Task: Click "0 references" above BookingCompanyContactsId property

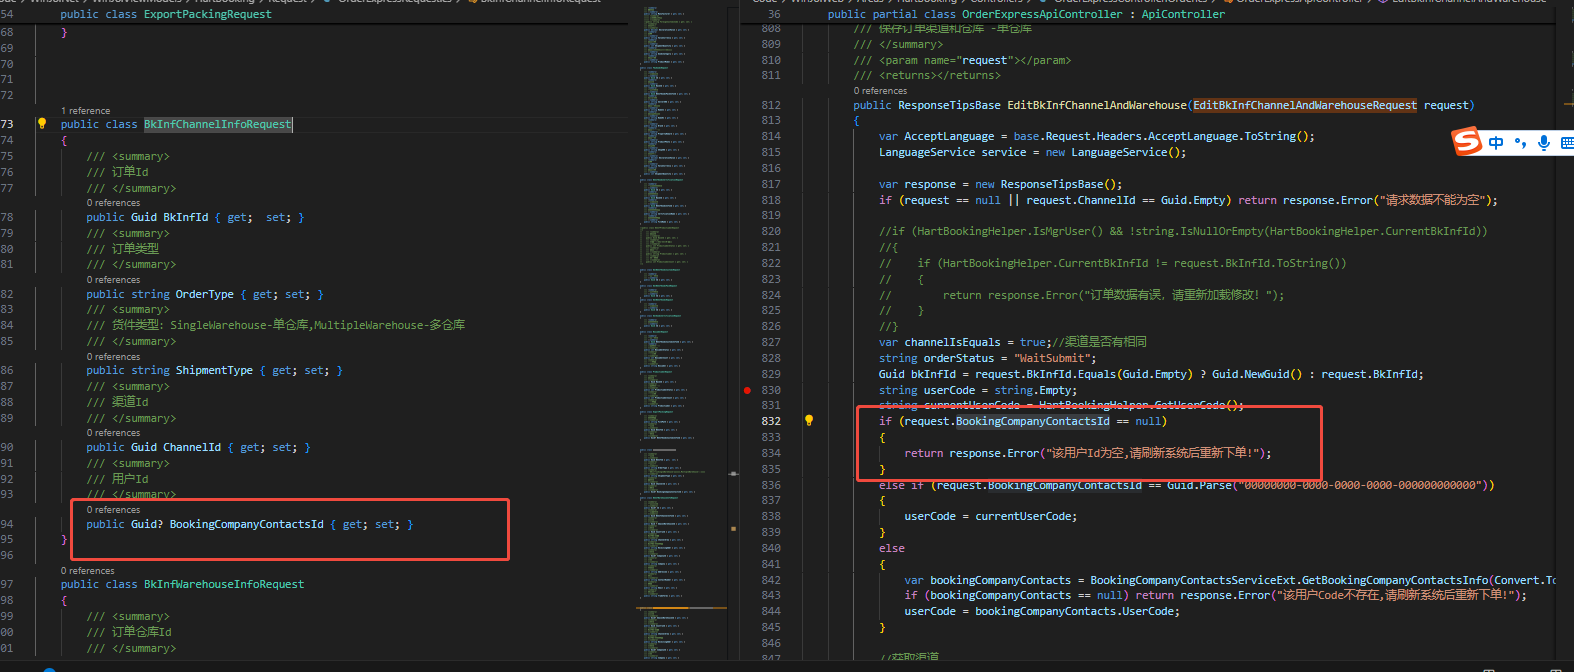Action: tap(113, 510)
